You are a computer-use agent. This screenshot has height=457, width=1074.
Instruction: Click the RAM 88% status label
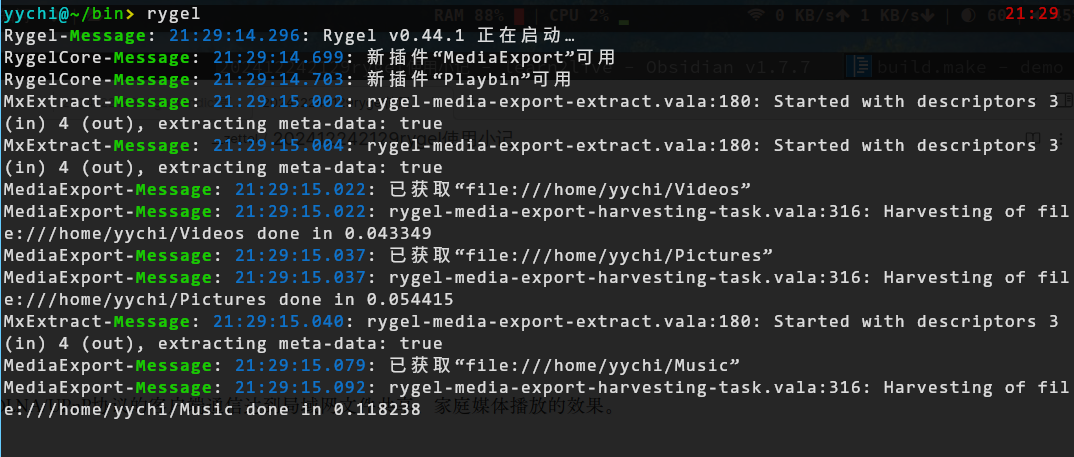tap(470, 14)
